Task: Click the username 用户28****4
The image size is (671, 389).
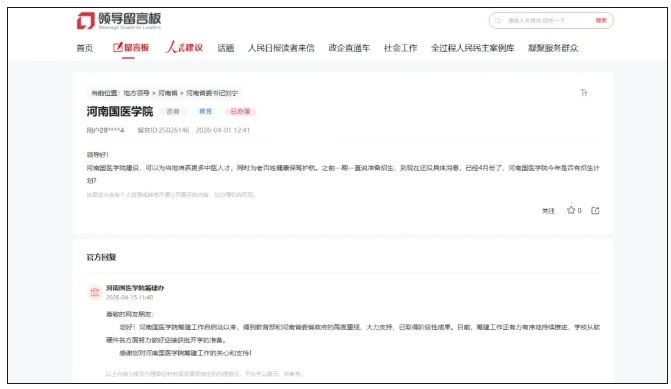Action: point(105,130)
